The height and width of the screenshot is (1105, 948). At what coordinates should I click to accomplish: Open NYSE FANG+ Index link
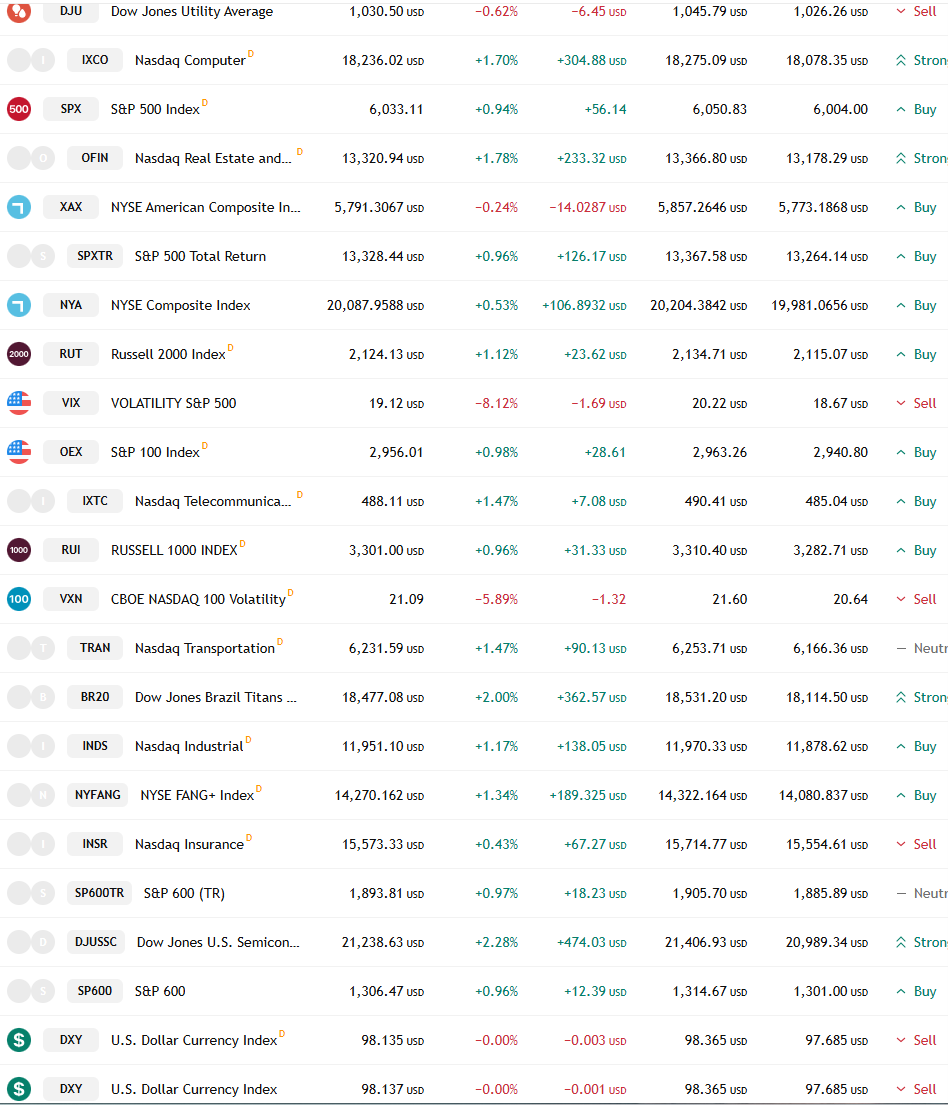(x=197, y=795)
